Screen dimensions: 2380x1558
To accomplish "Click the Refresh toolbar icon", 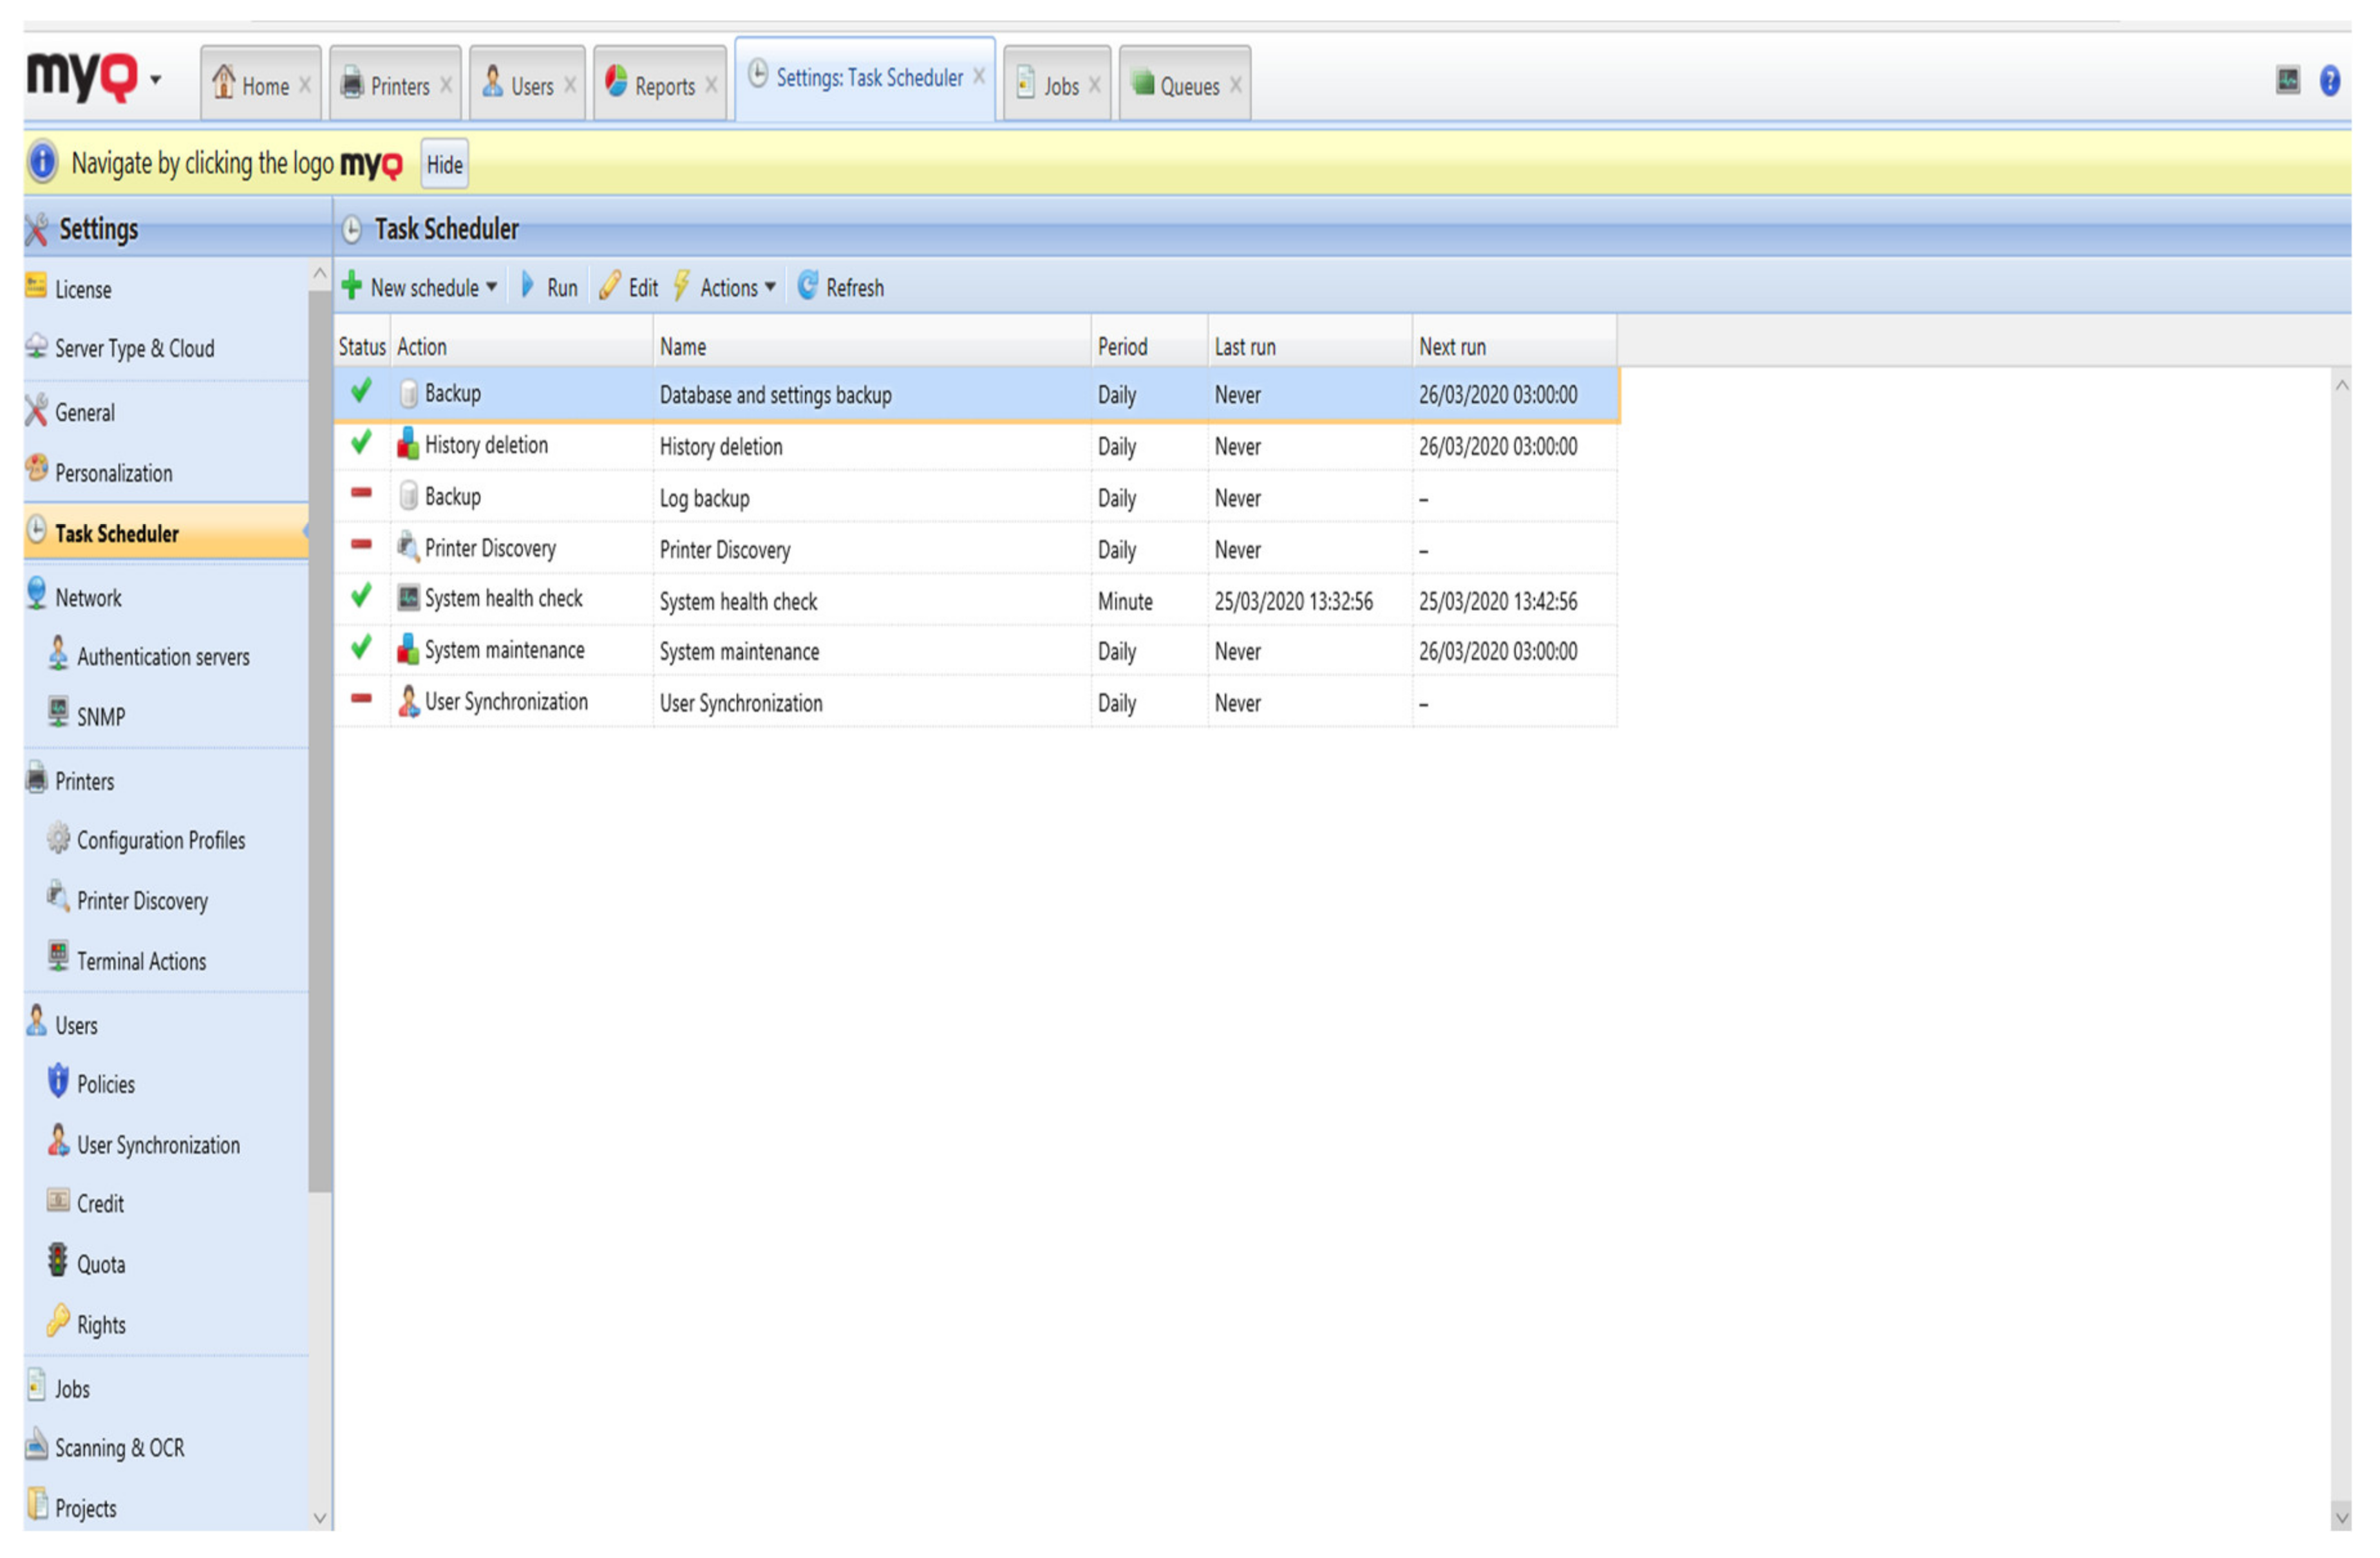I will pyautogui.click(x=807, y=287).
